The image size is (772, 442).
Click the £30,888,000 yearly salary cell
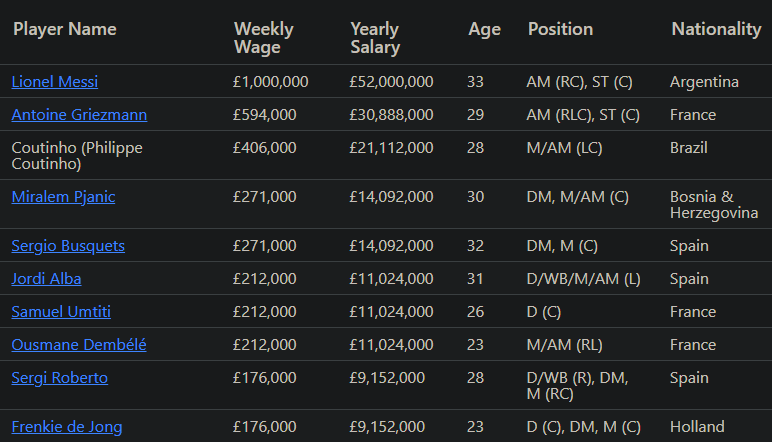[391, 115]
